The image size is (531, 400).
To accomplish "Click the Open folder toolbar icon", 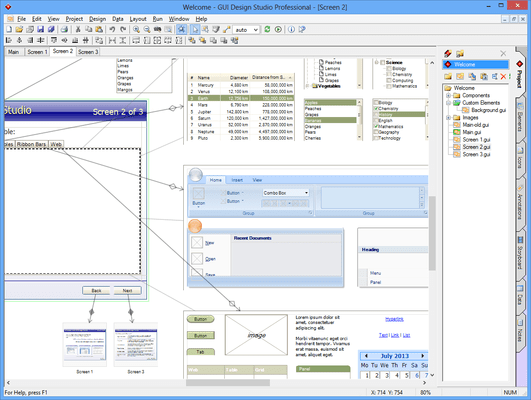I will (19, 29).
